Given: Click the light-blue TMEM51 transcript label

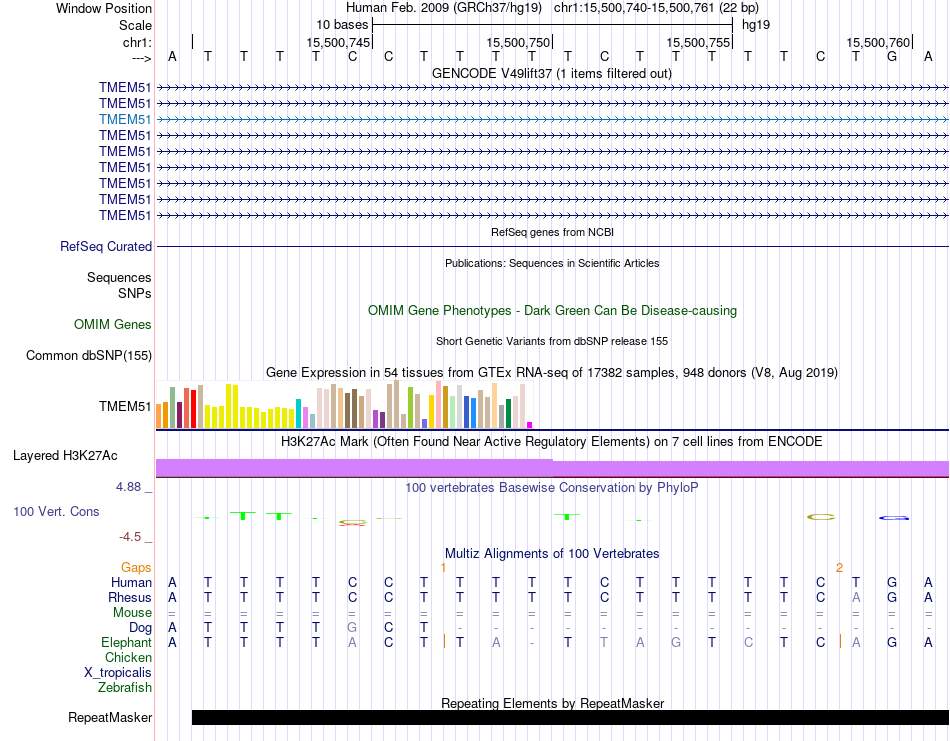Looking at the screenshot, I should pyautogui.click(x=125, y=119).
